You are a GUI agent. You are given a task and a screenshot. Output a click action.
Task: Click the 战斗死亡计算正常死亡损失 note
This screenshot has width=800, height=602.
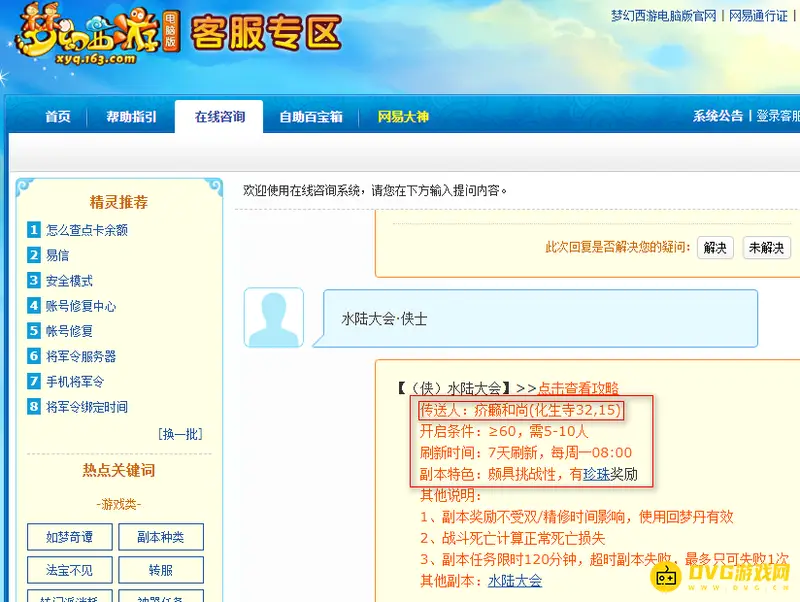512,538
